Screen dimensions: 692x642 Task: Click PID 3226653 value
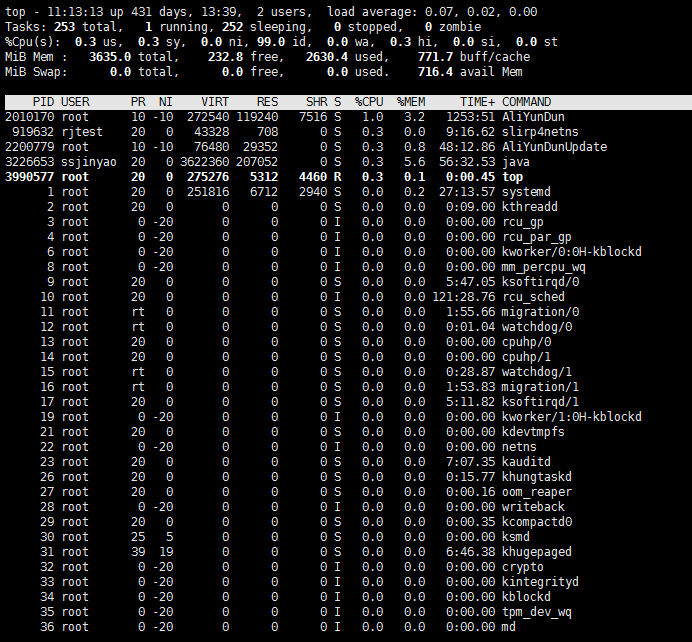coord(30,162)
